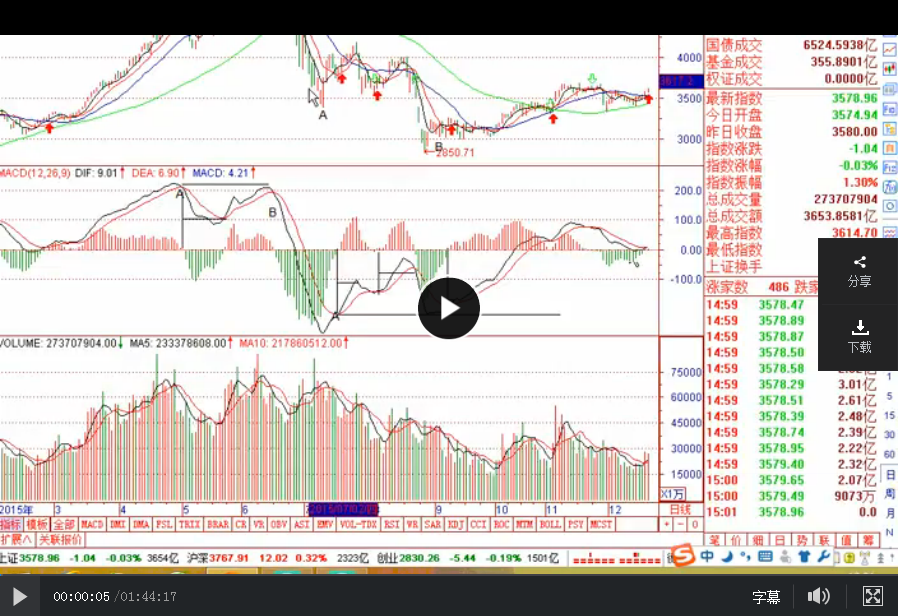898x616 pixels.
Task: Toggle the Sogou punctuation mode icon
Action: (x=745, y=556)
